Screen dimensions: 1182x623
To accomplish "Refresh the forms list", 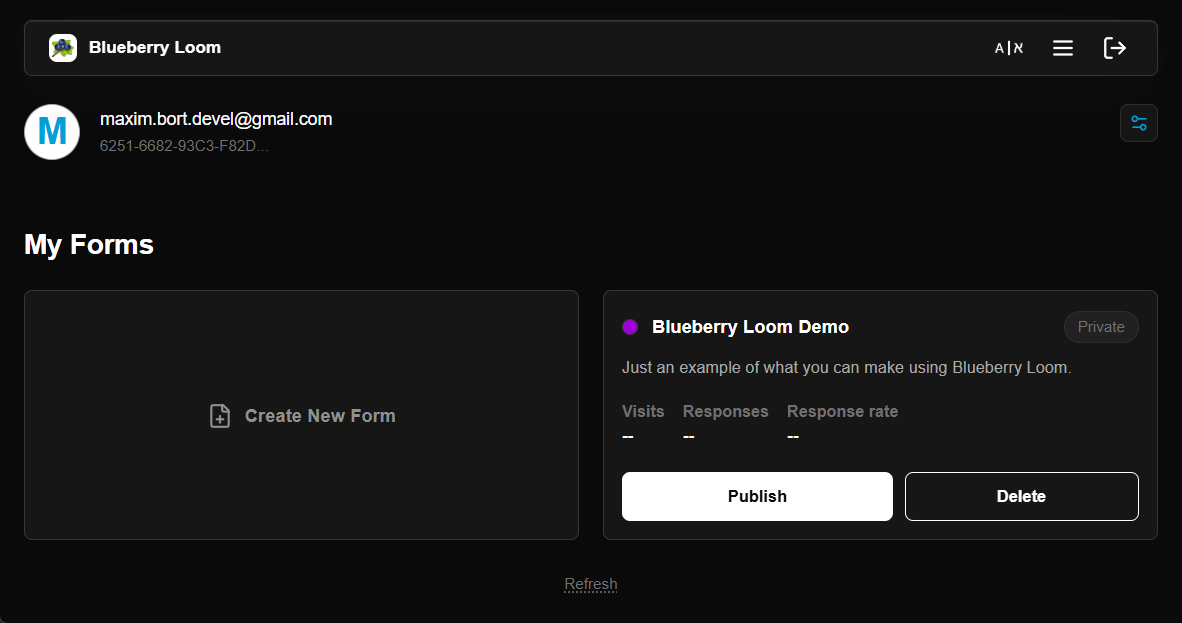I will click(x=590, y=584).
